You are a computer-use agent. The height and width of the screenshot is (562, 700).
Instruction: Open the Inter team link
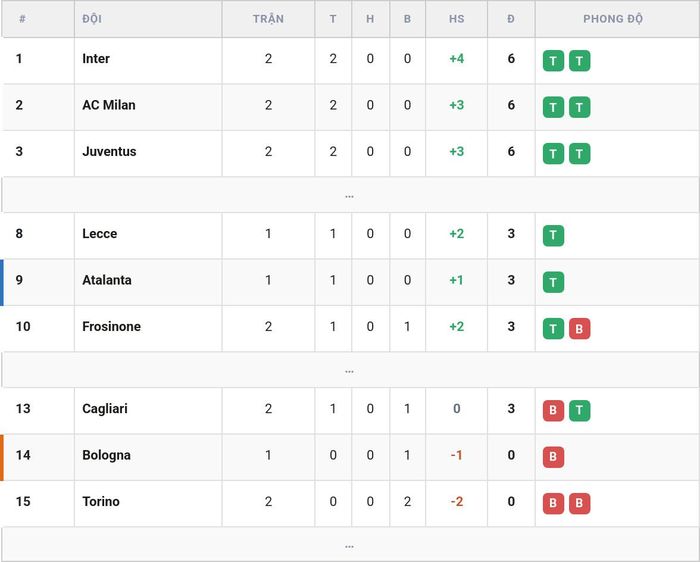click(96, 58)
